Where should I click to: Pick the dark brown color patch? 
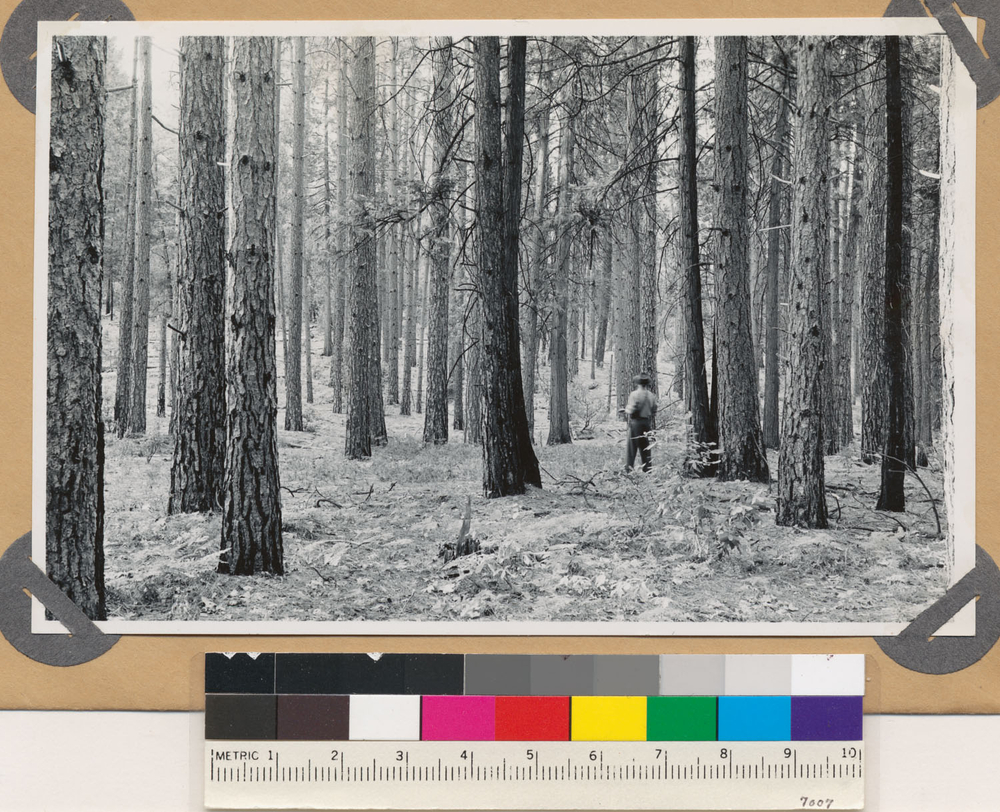click(x=312, y=718)
